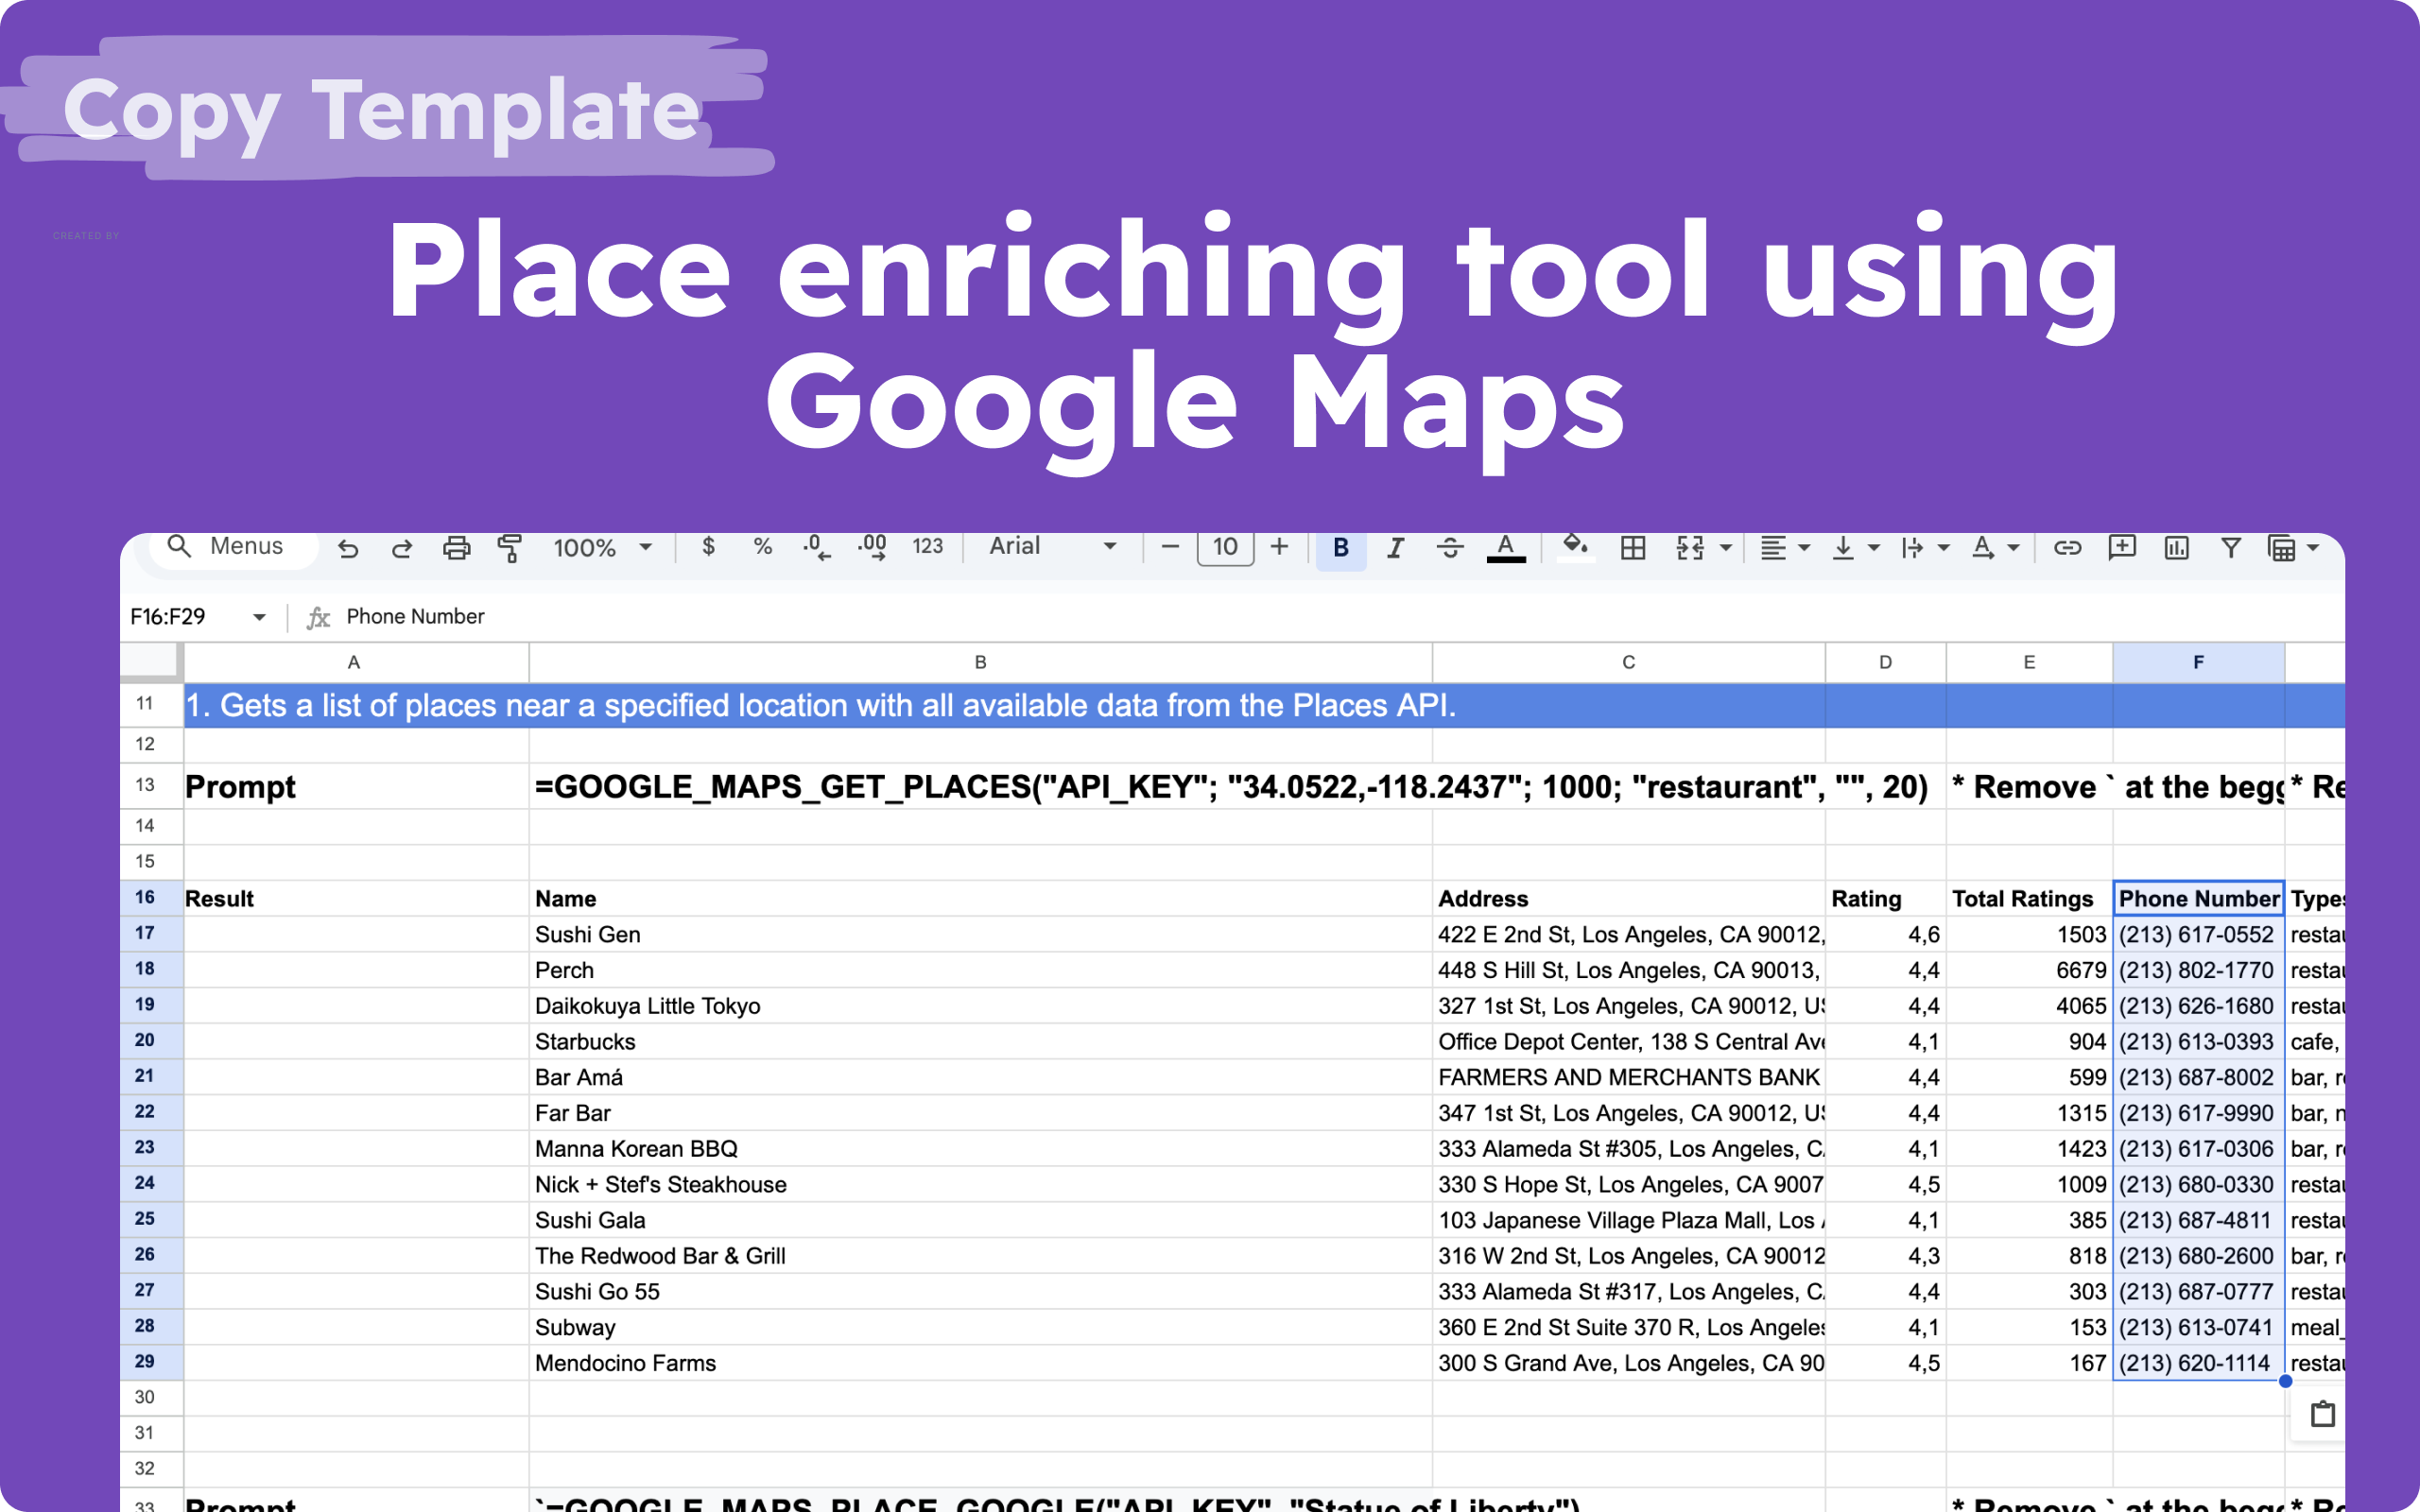
Task: Click the font size field showing 10
Action: pyautogui.click(x=1225, y=547)
